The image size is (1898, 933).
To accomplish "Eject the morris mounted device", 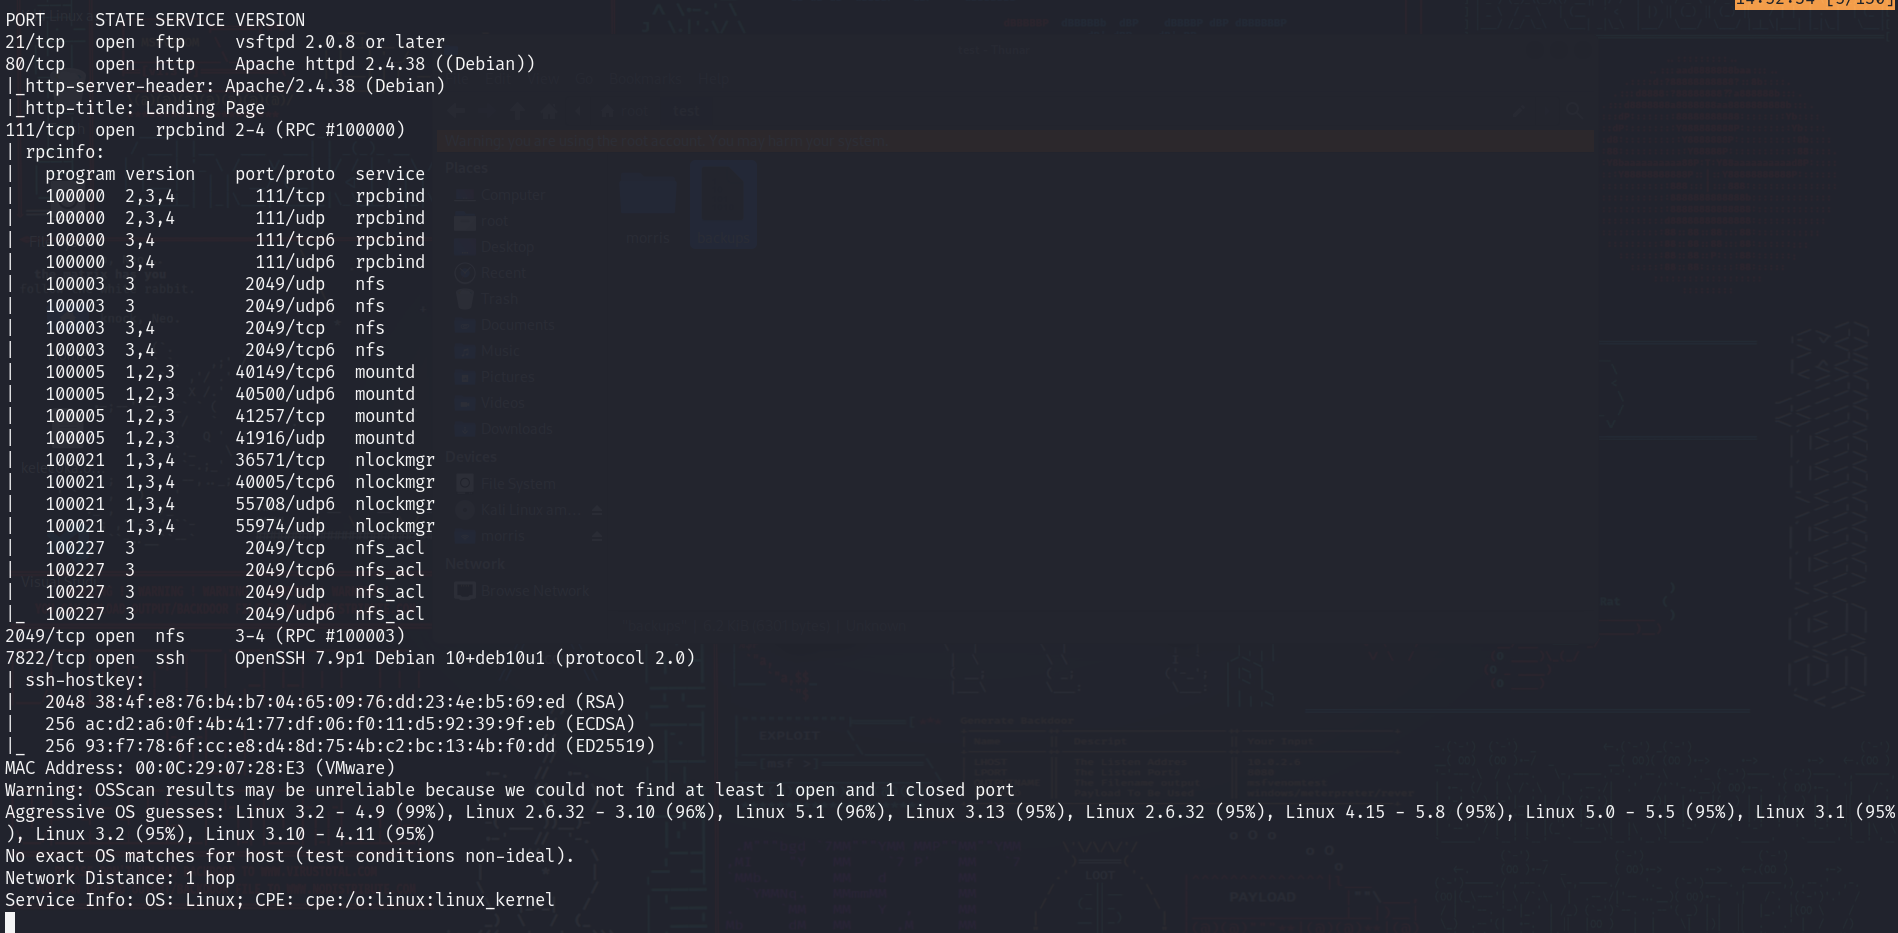I will (x=597, y=536).
